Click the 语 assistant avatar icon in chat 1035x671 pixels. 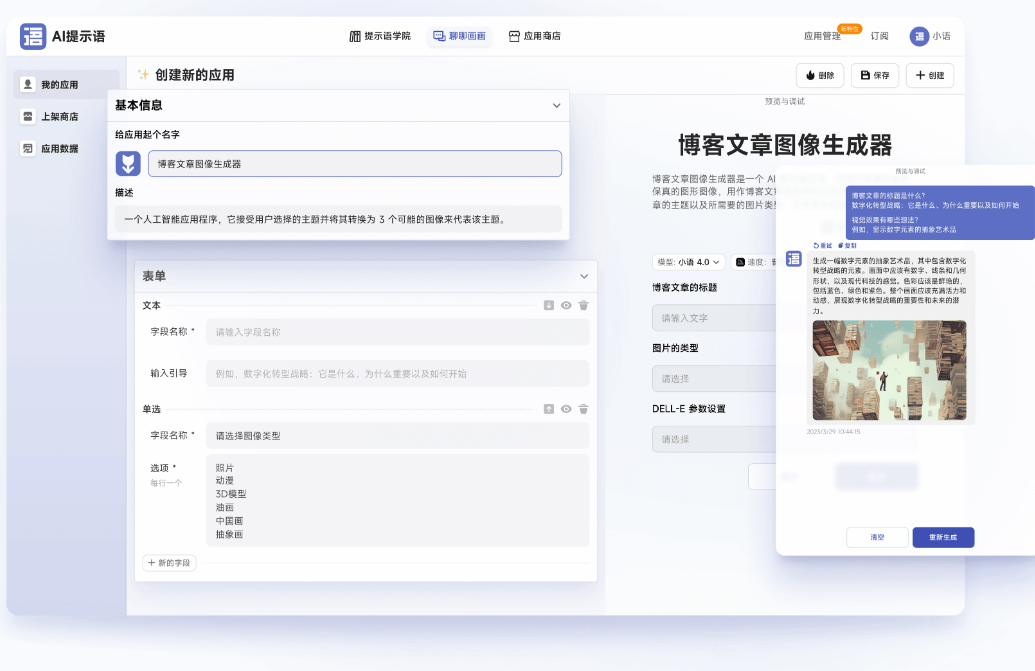tap(794, 258)
